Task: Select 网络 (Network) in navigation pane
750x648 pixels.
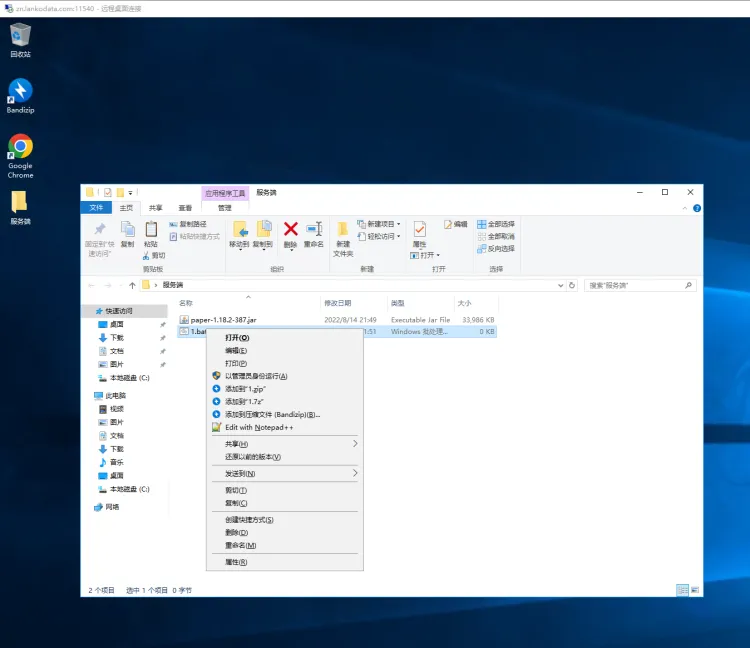Action: [112, 507]
